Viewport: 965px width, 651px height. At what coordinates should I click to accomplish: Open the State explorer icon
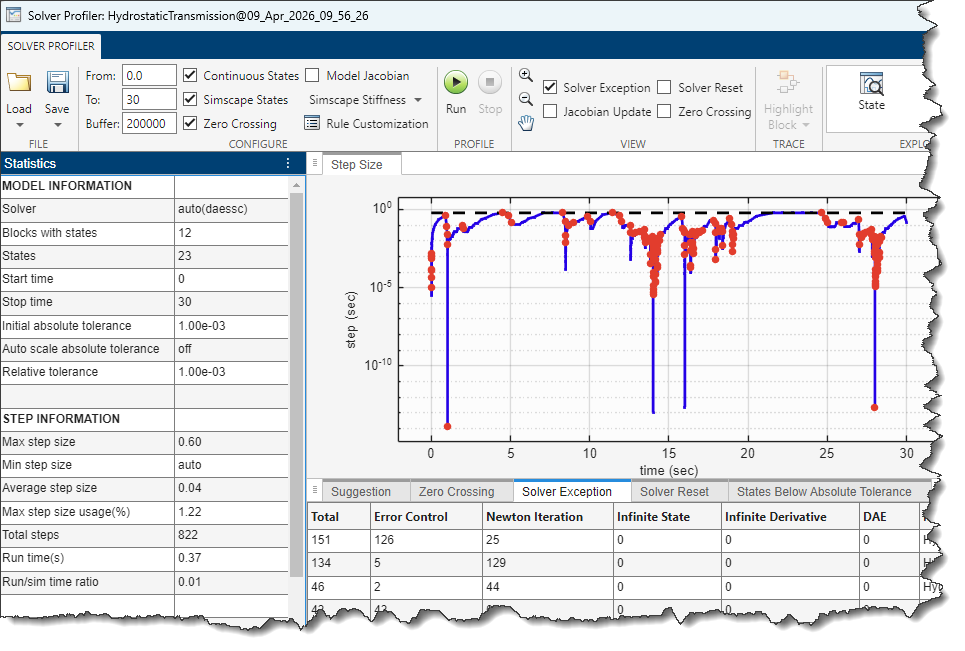pyautogui.click(x=871, y=85)
